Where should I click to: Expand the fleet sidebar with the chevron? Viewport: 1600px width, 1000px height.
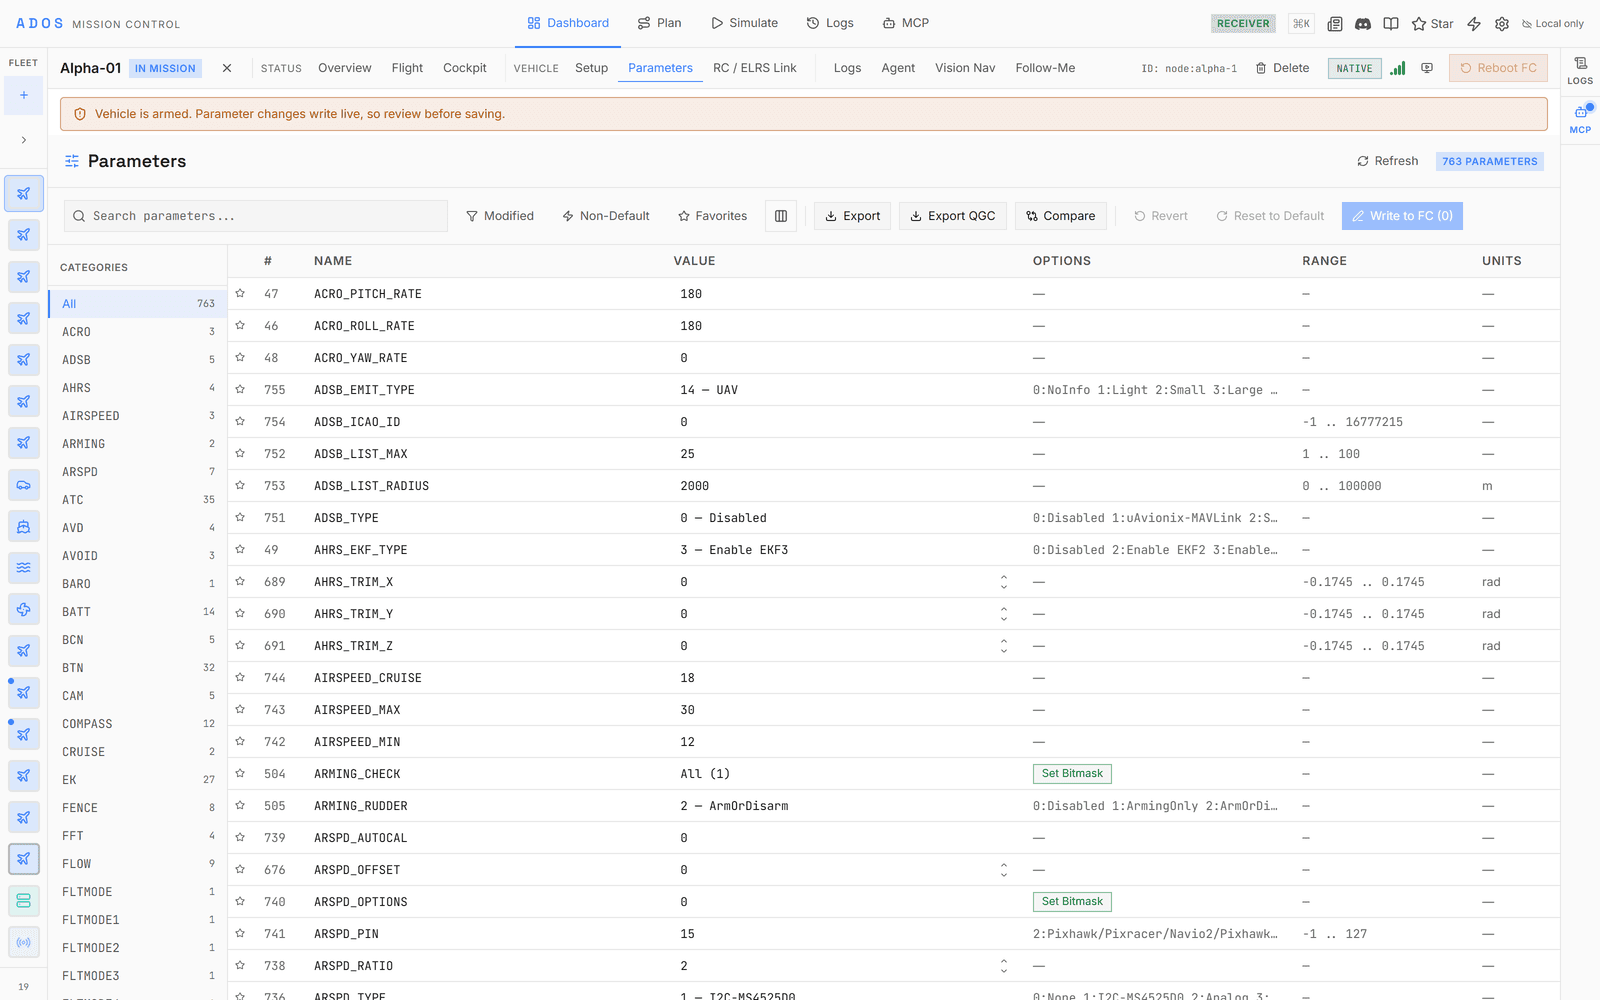(24, 140)
